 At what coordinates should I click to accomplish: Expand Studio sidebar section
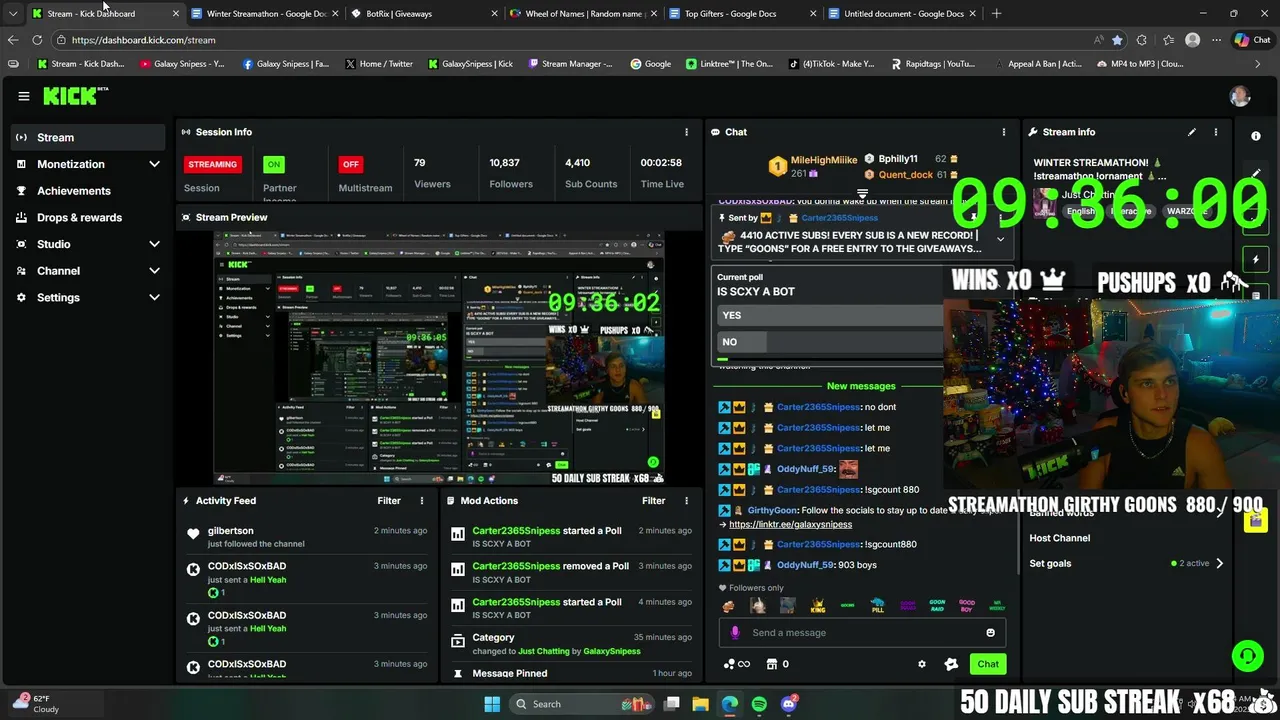pos(154,244)
